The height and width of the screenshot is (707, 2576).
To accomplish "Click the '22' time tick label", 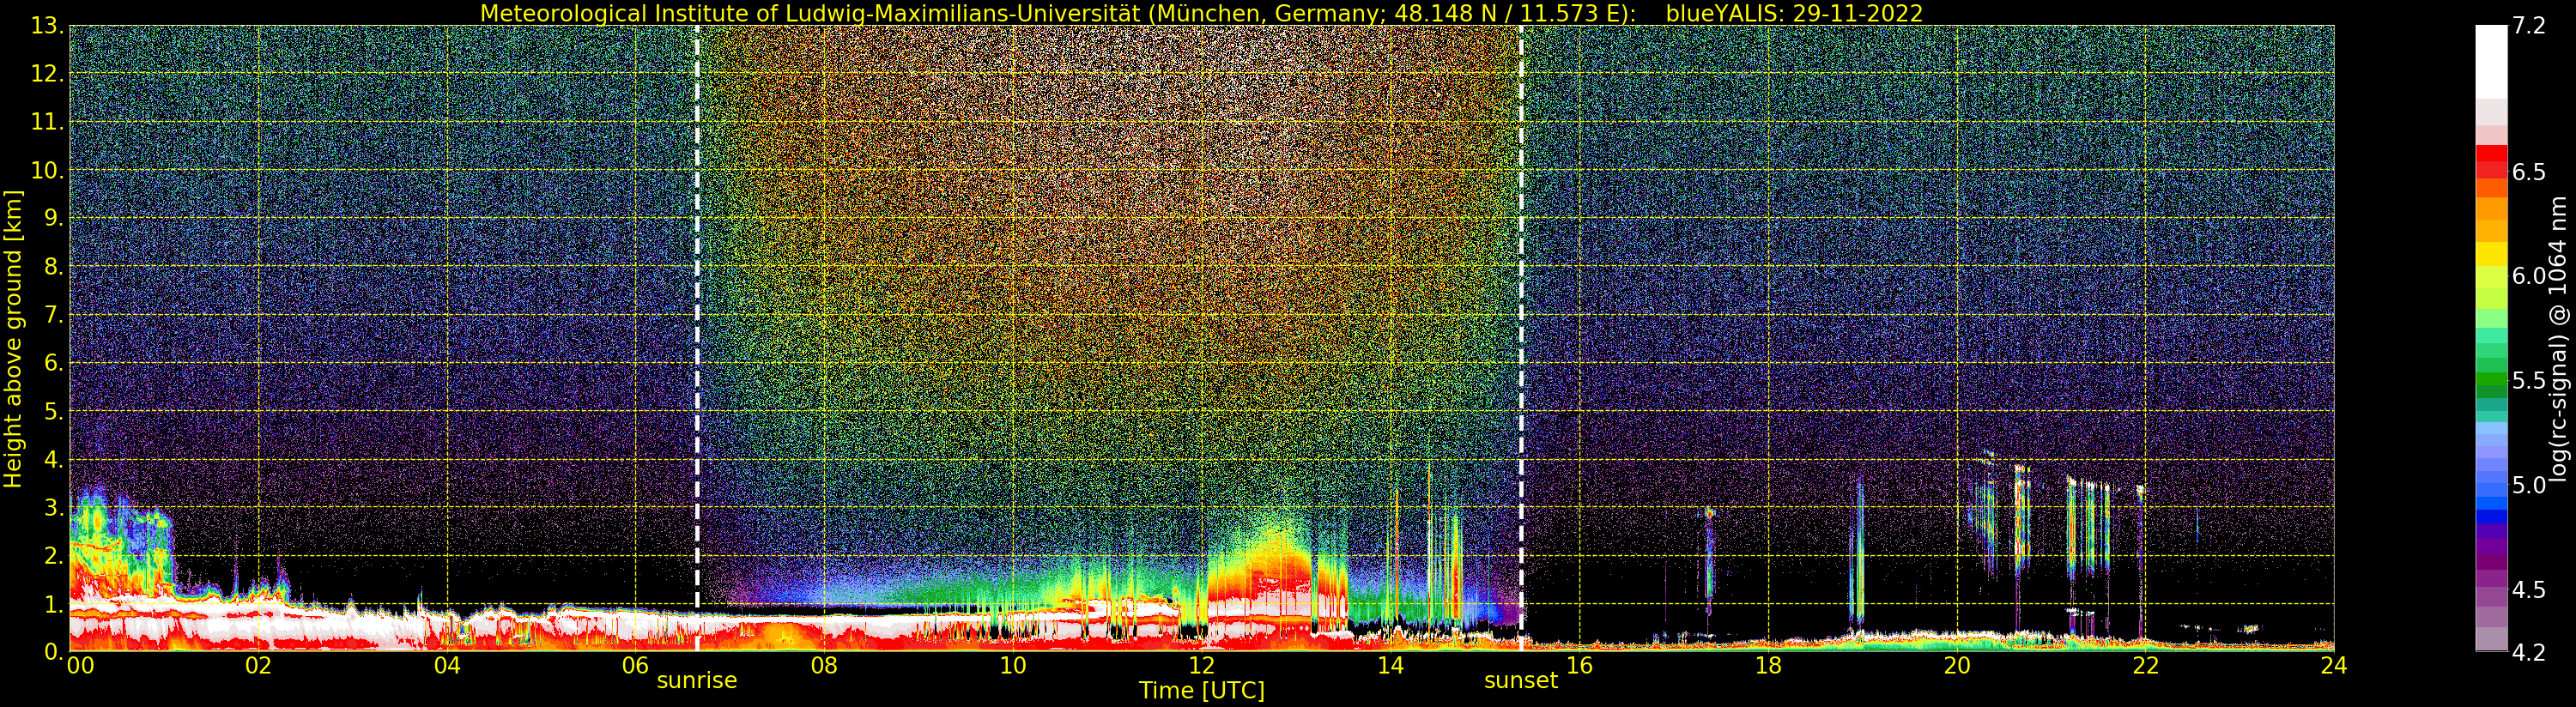I will point(2145,666).
